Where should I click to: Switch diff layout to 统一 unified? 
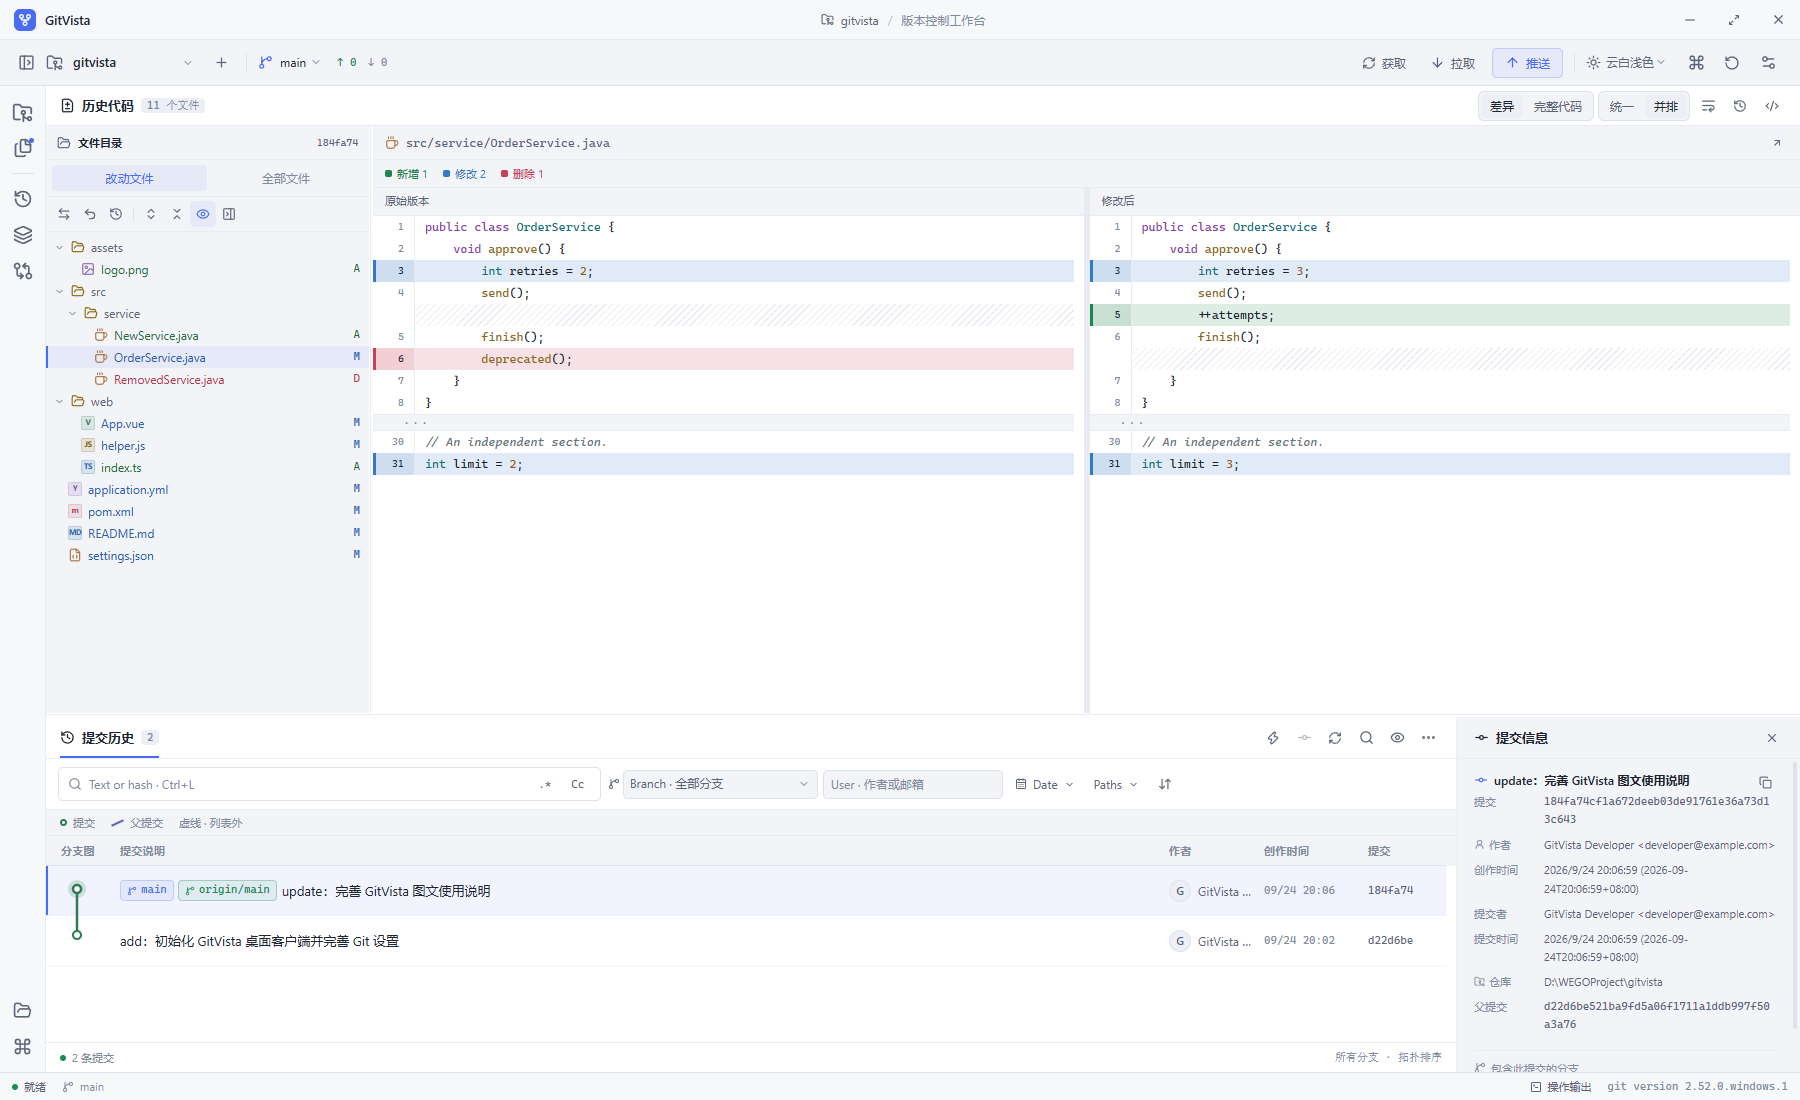click(x=1622, y=106)
